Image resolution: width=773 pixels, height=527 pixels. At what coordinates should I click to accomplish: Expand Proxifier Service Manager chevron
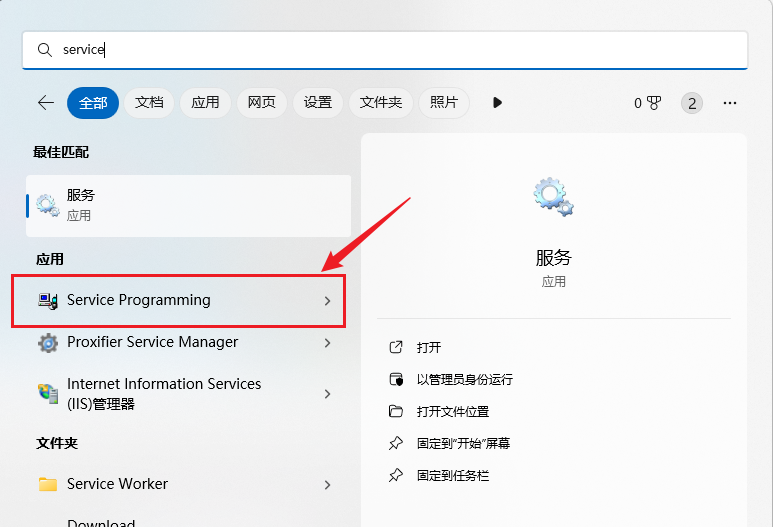pyautogui.click(x=327, y=343)
